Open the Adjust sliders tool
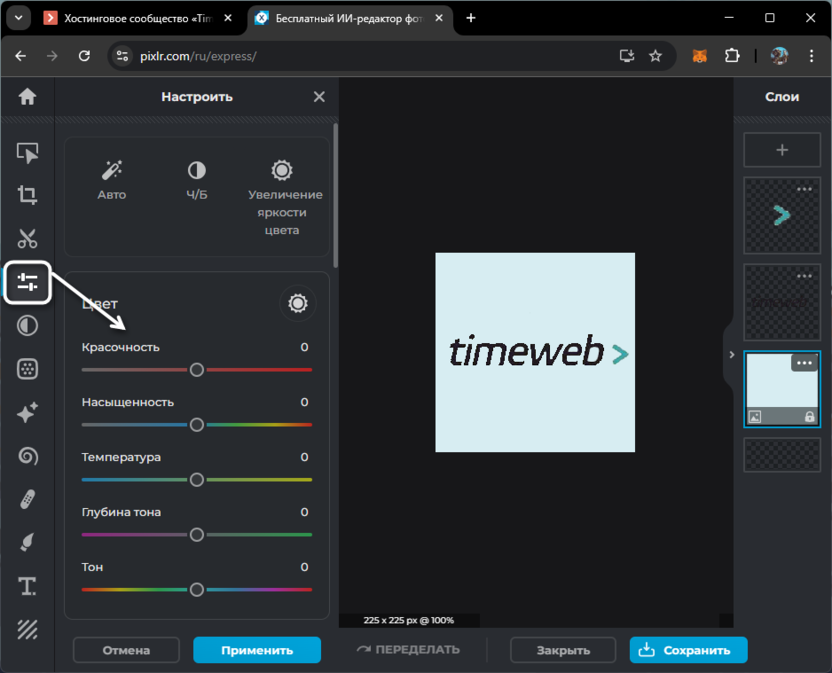 [27, 283]
